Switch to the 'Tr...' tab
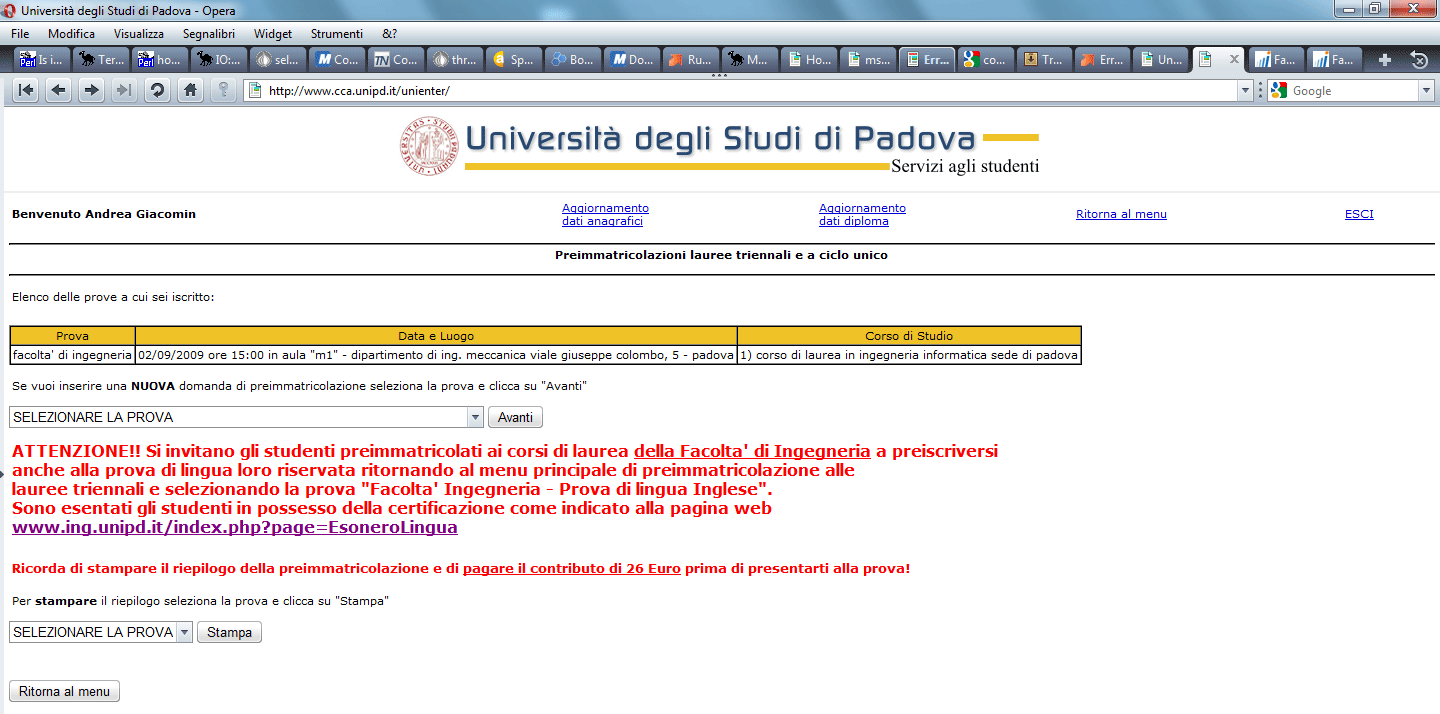This screenshot has width=1440, height=714. pyautogui.click(x=1045, y=60)
